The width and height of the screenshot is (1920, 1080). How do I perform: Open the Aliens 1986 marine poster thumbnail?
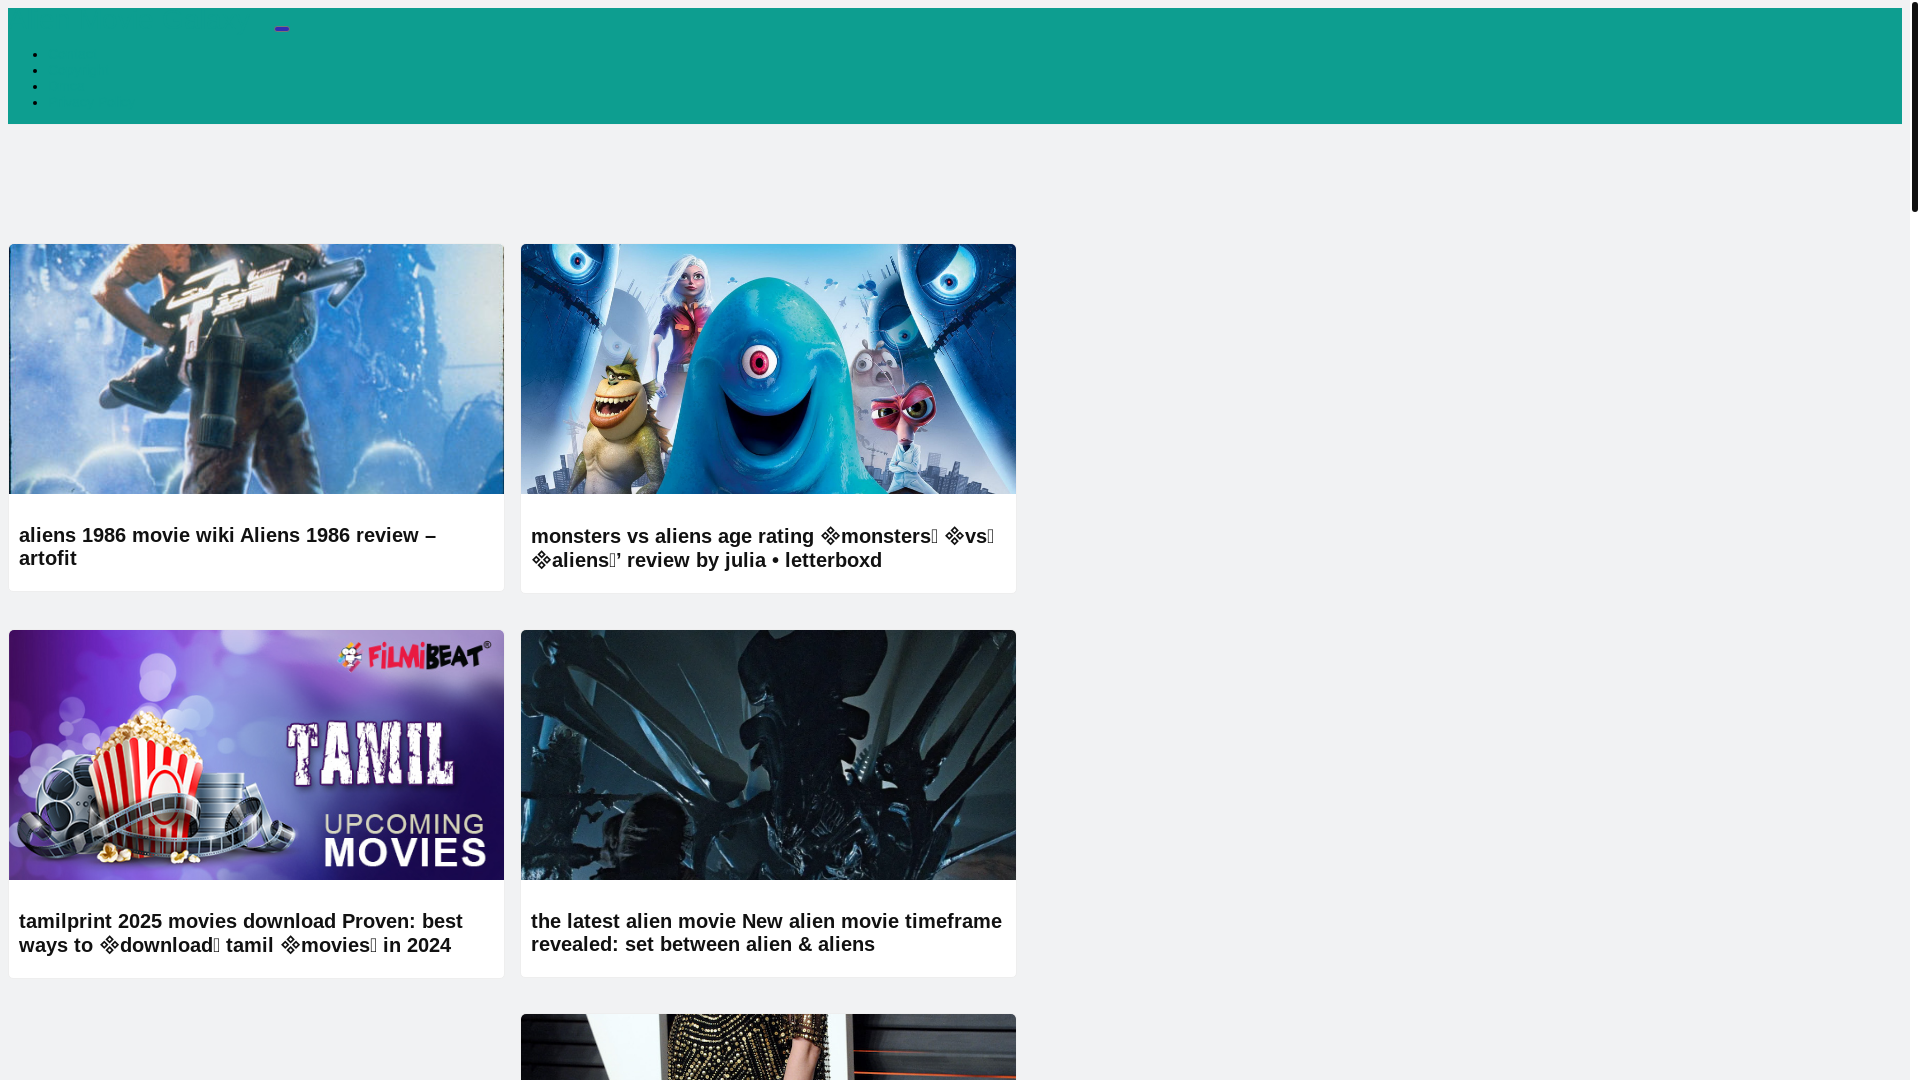coord(256,369)
